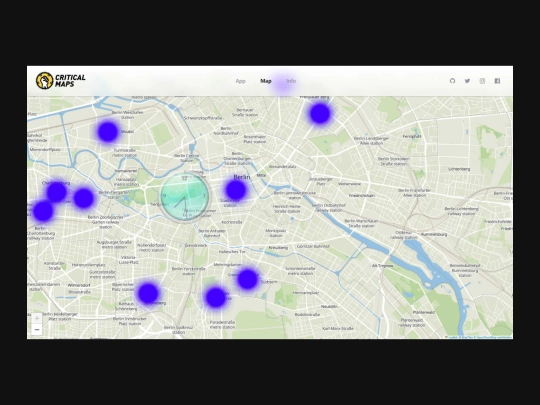Viewport: 540px width, 405px height.
Task: Zoom out with the minus button
Action: [37, 330]
